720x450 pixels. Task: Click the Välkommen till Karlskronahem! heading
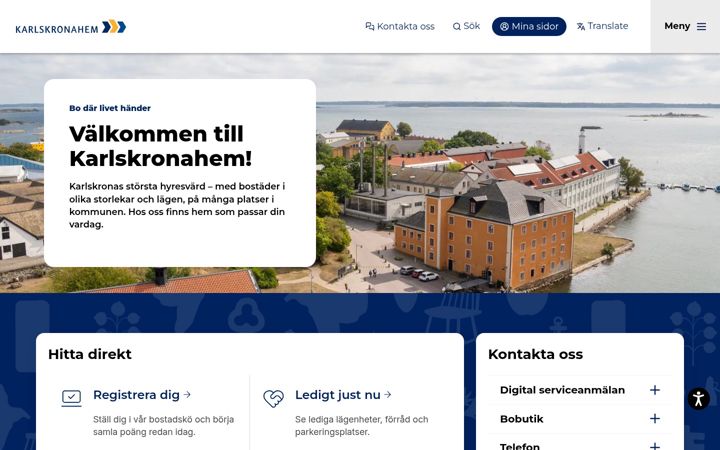point(161,146)
